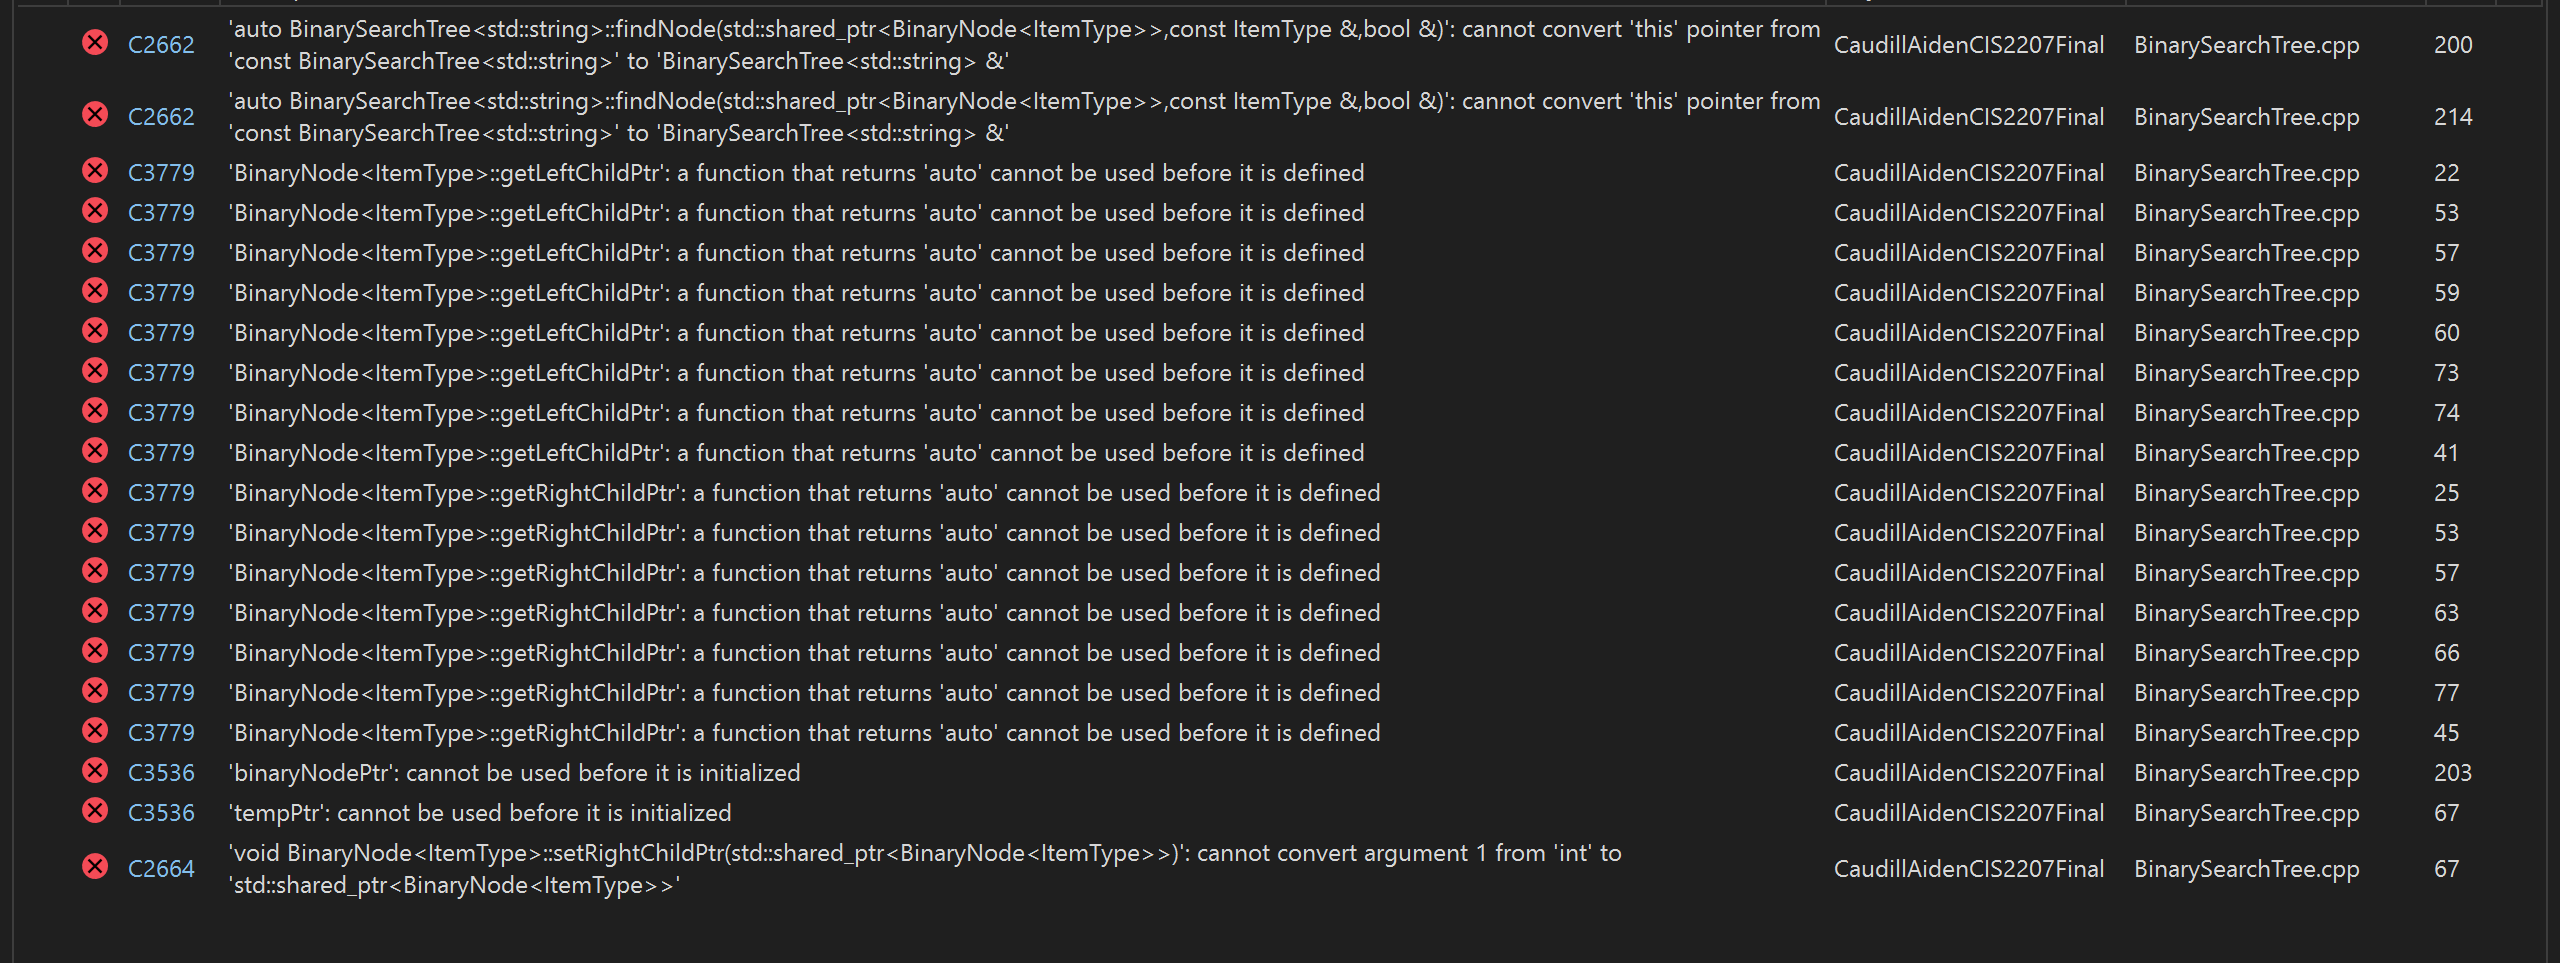
Task: Open the C2664 error code help link
Action: (161, 867)
